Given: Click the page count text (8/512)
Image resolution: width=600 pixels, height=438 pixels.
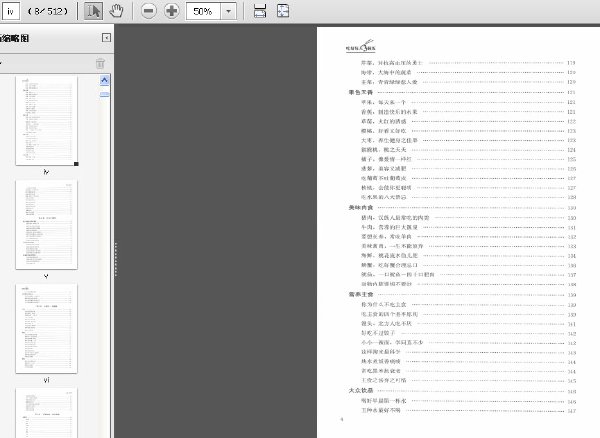Looking at the screenshot, I should (x=48, y=11).
